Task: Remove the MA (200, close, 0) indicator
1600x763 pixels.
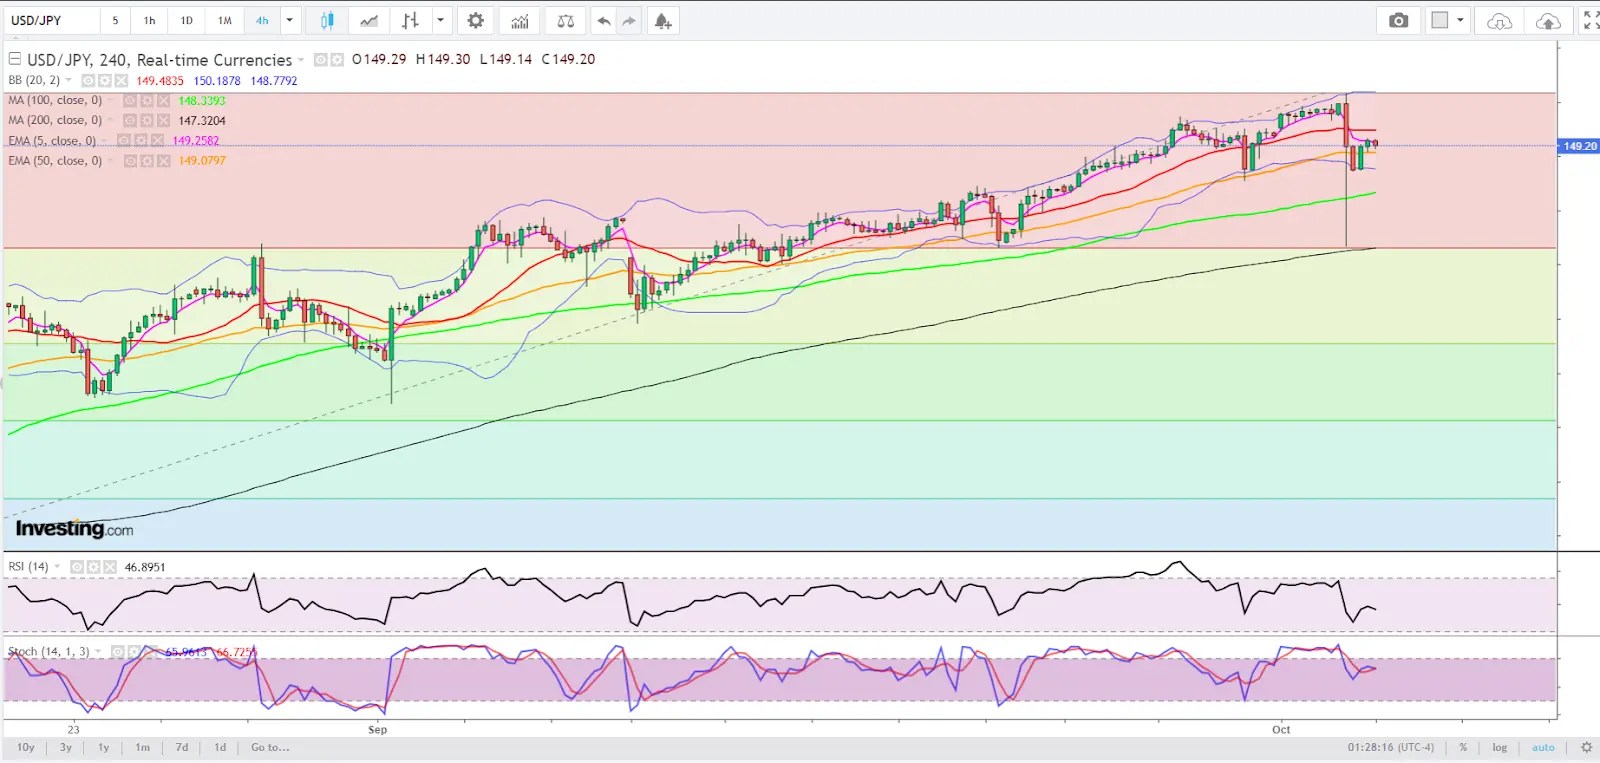Action: pyautogui.click(x=163, y=121)
